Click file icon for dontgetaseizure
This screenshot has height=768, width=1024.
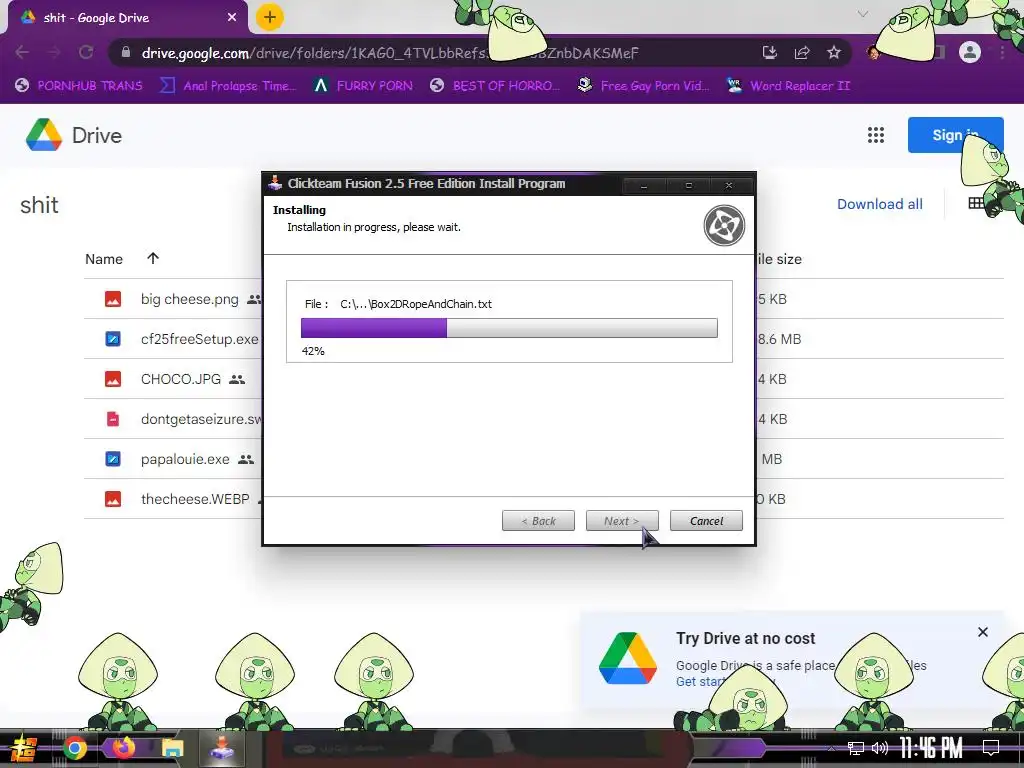click(x=113, y=419)
